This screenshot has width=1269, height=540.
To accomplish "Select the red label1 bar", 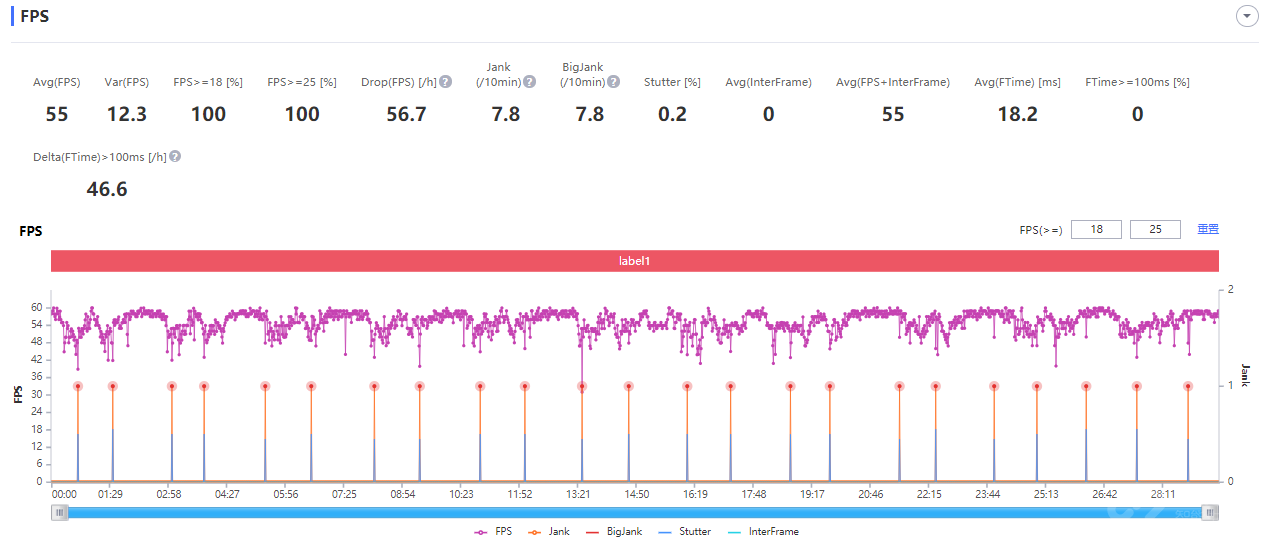I will [635, 260].
